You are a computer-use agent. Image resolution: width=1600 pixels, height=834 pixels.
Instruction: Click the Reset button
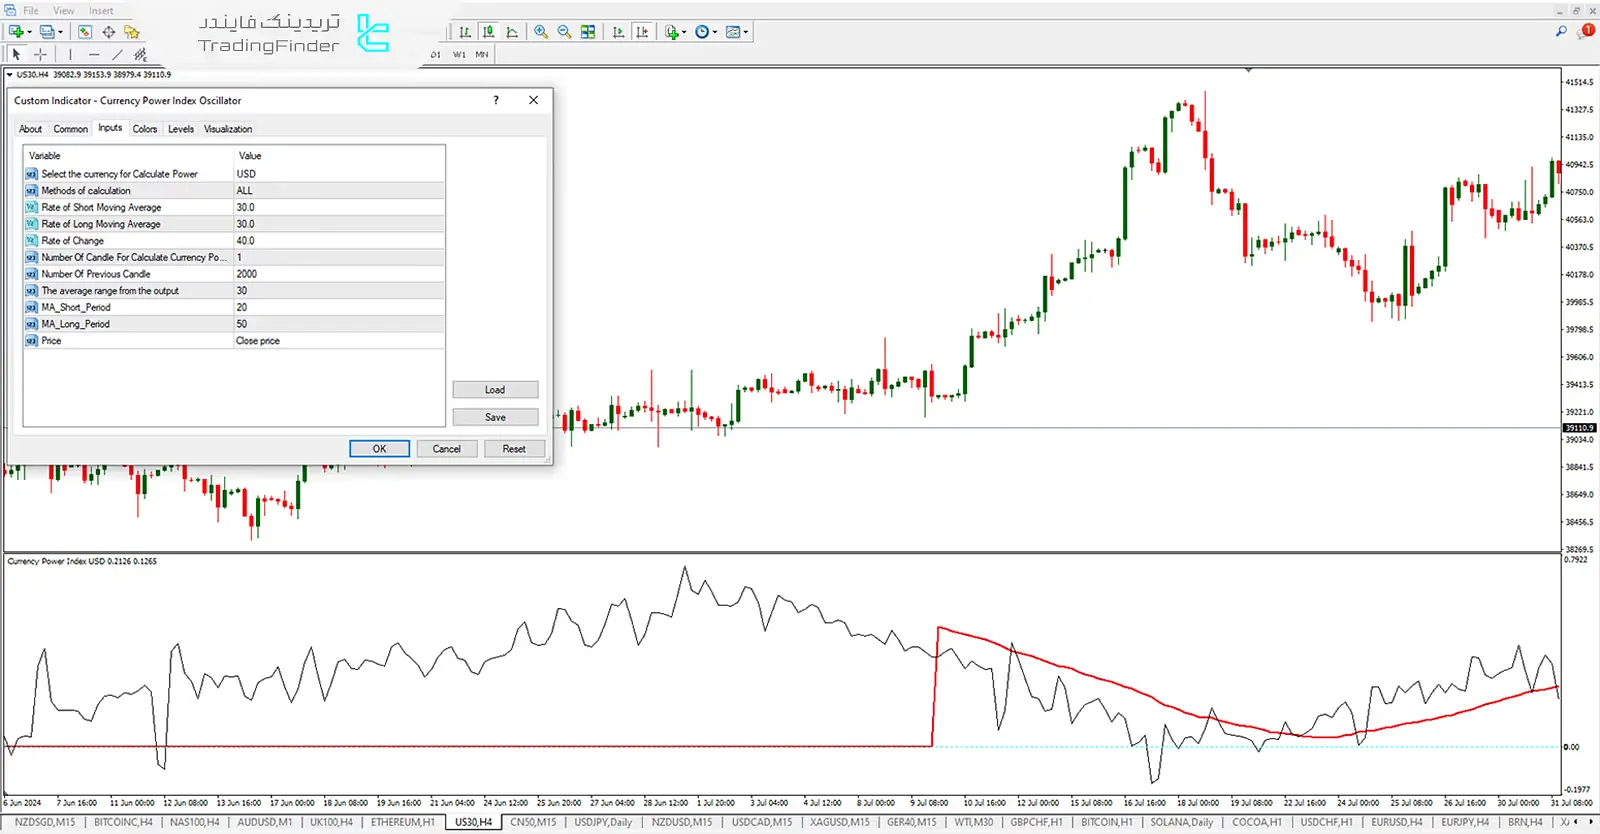coord(513,449)
